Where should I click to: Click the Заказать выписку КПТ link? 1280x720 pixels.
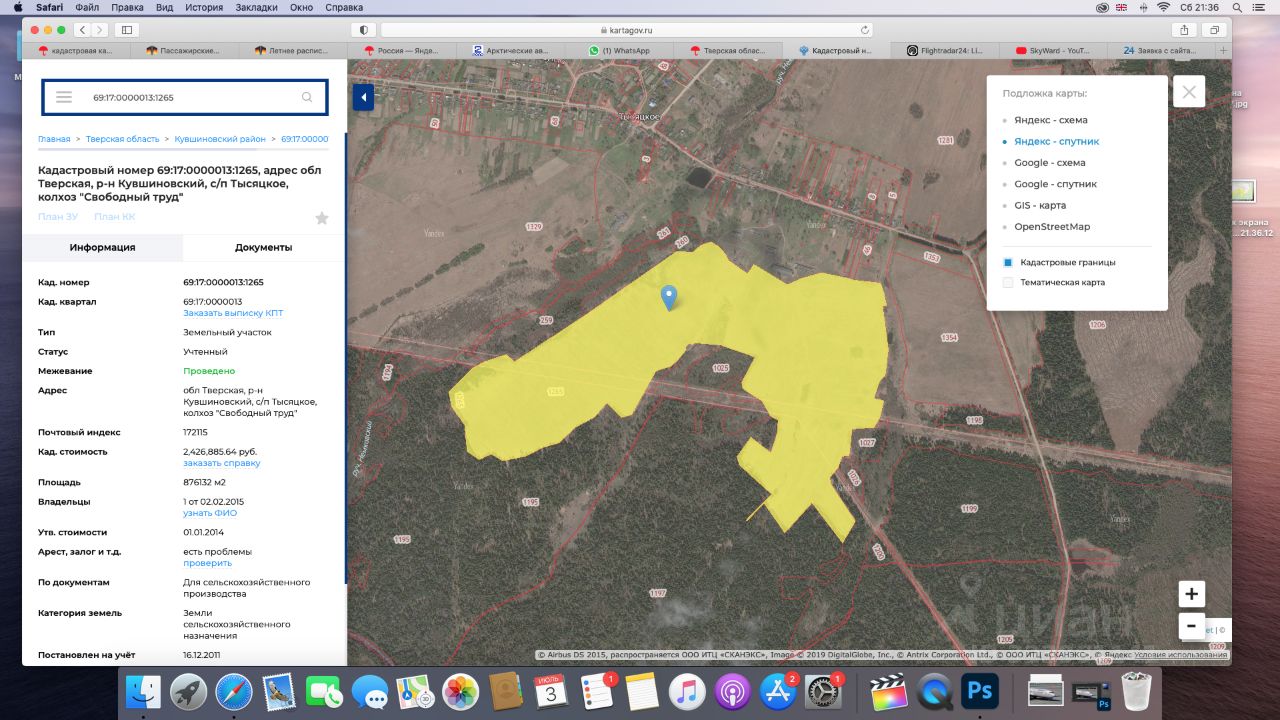tap(233, 313)
